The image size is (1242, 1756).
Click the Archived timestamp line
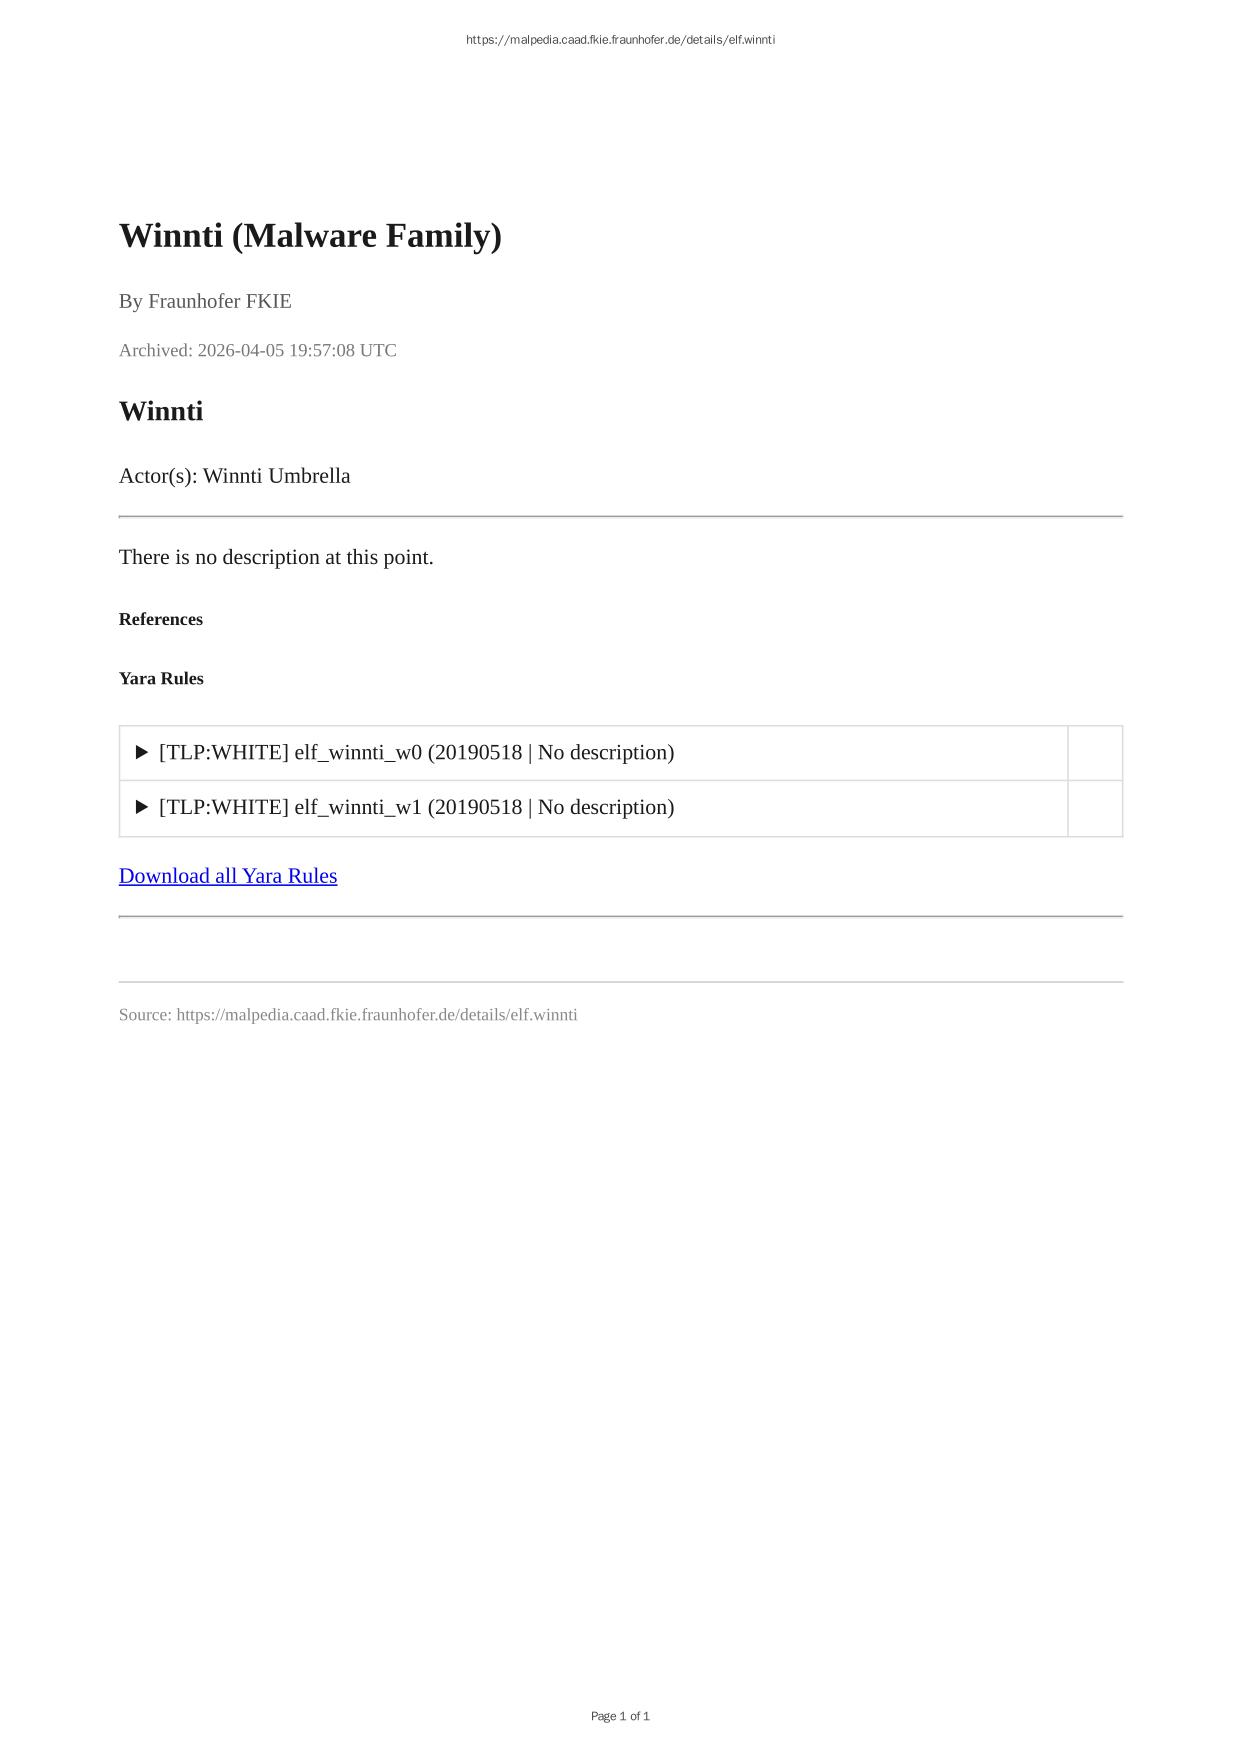tap(258, 350)
